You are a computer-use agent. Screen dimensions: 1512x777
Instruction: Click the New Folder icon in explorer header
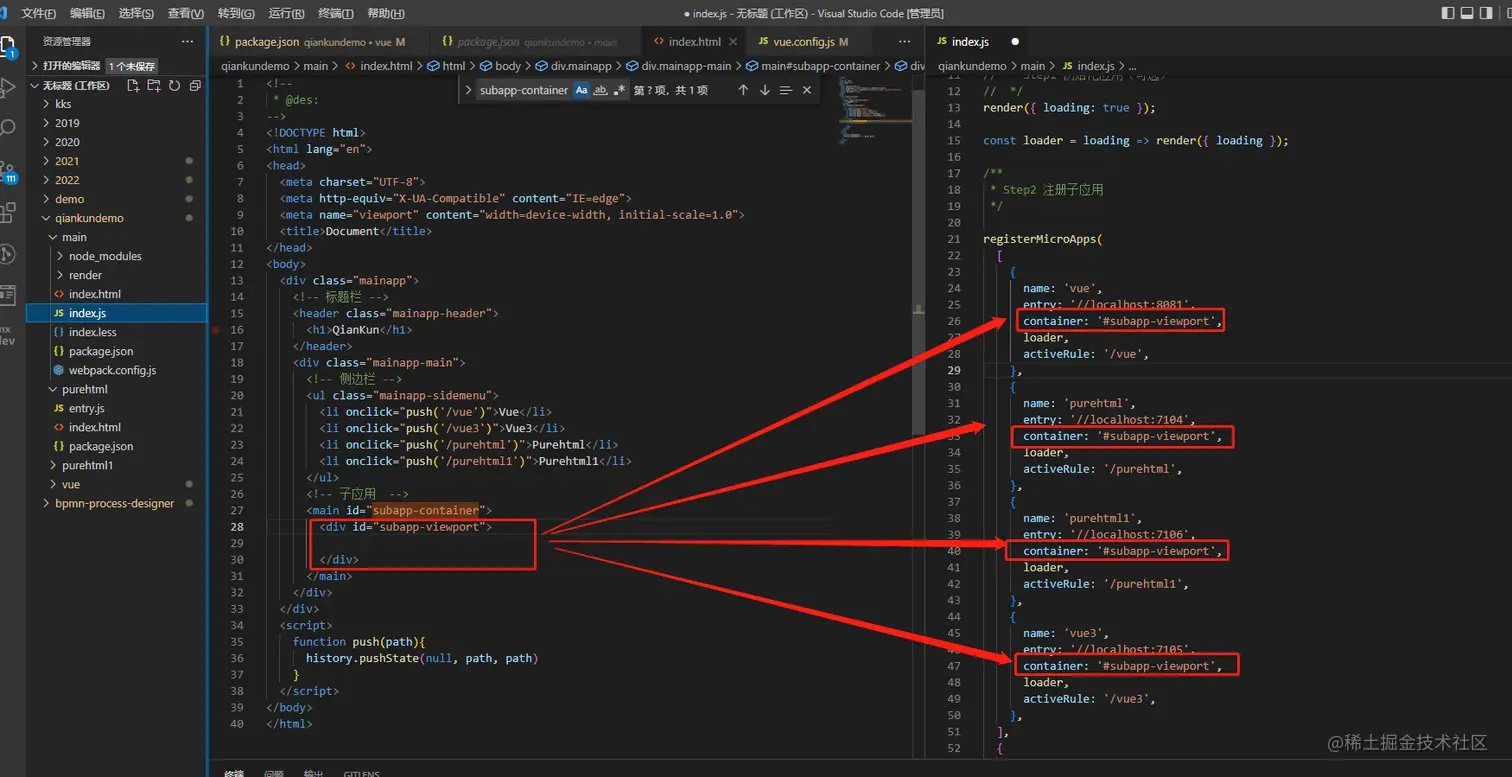pos(154,86)
